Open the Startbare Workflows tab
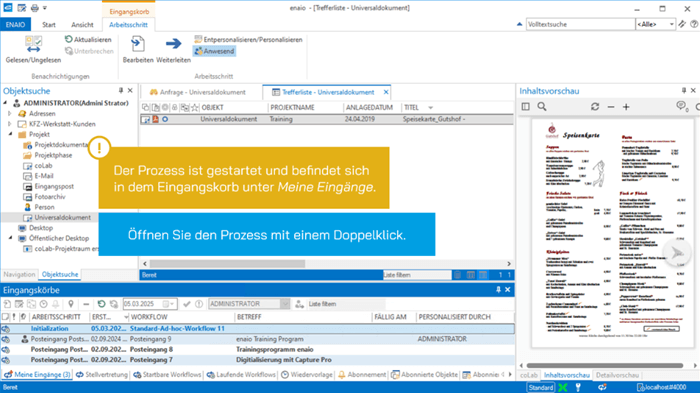The height and width of the screenshot is (393, 700). pos(167,375)
